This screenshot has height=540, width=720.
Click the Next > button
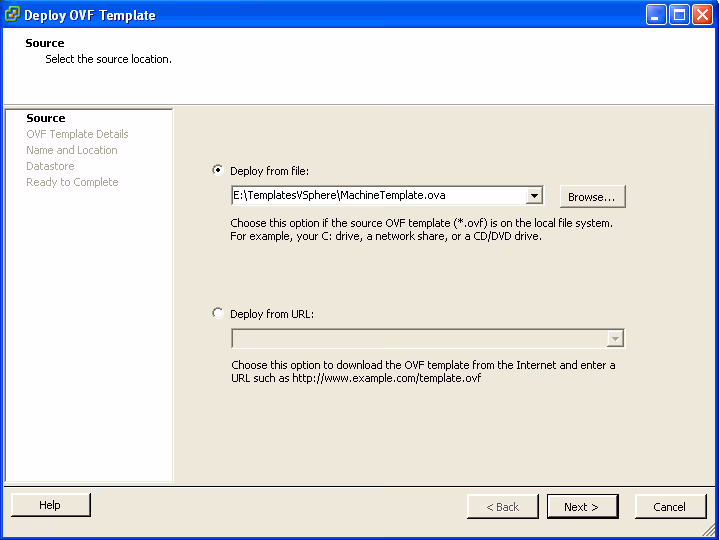click(x=582, y=507)
